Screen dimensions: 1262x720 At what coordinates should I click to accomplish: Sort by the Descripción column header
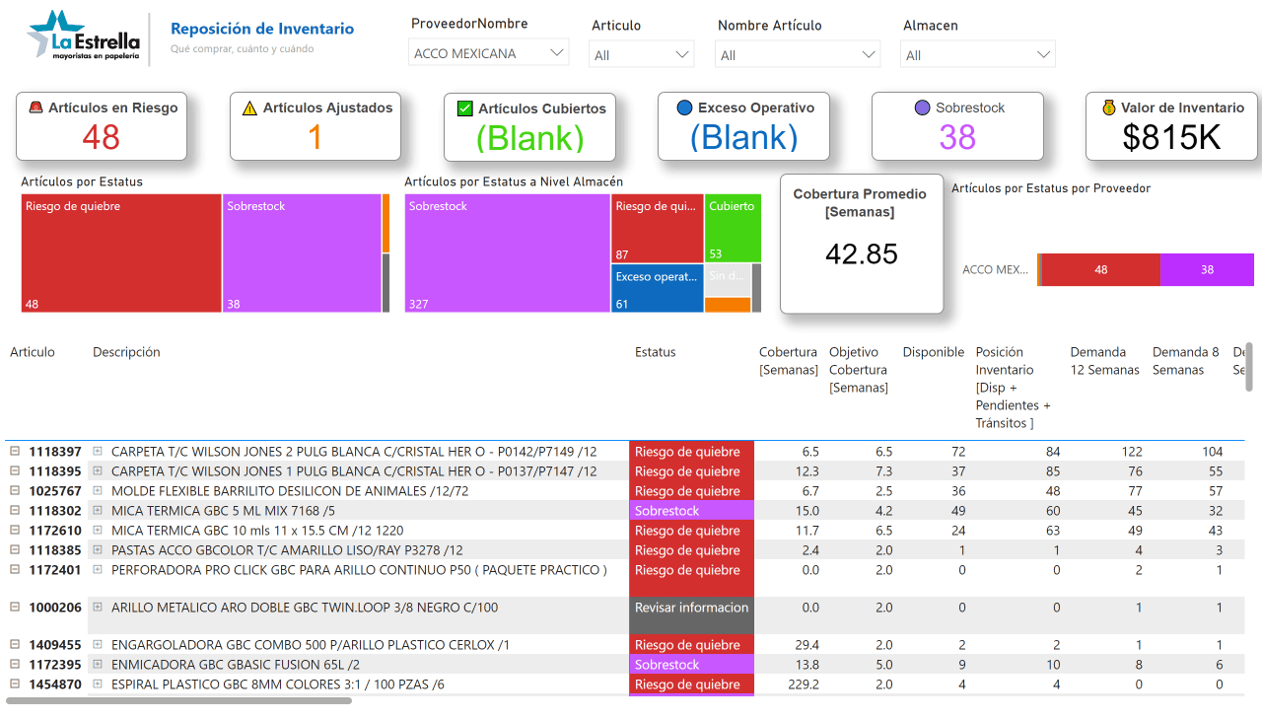coord(126,352)
